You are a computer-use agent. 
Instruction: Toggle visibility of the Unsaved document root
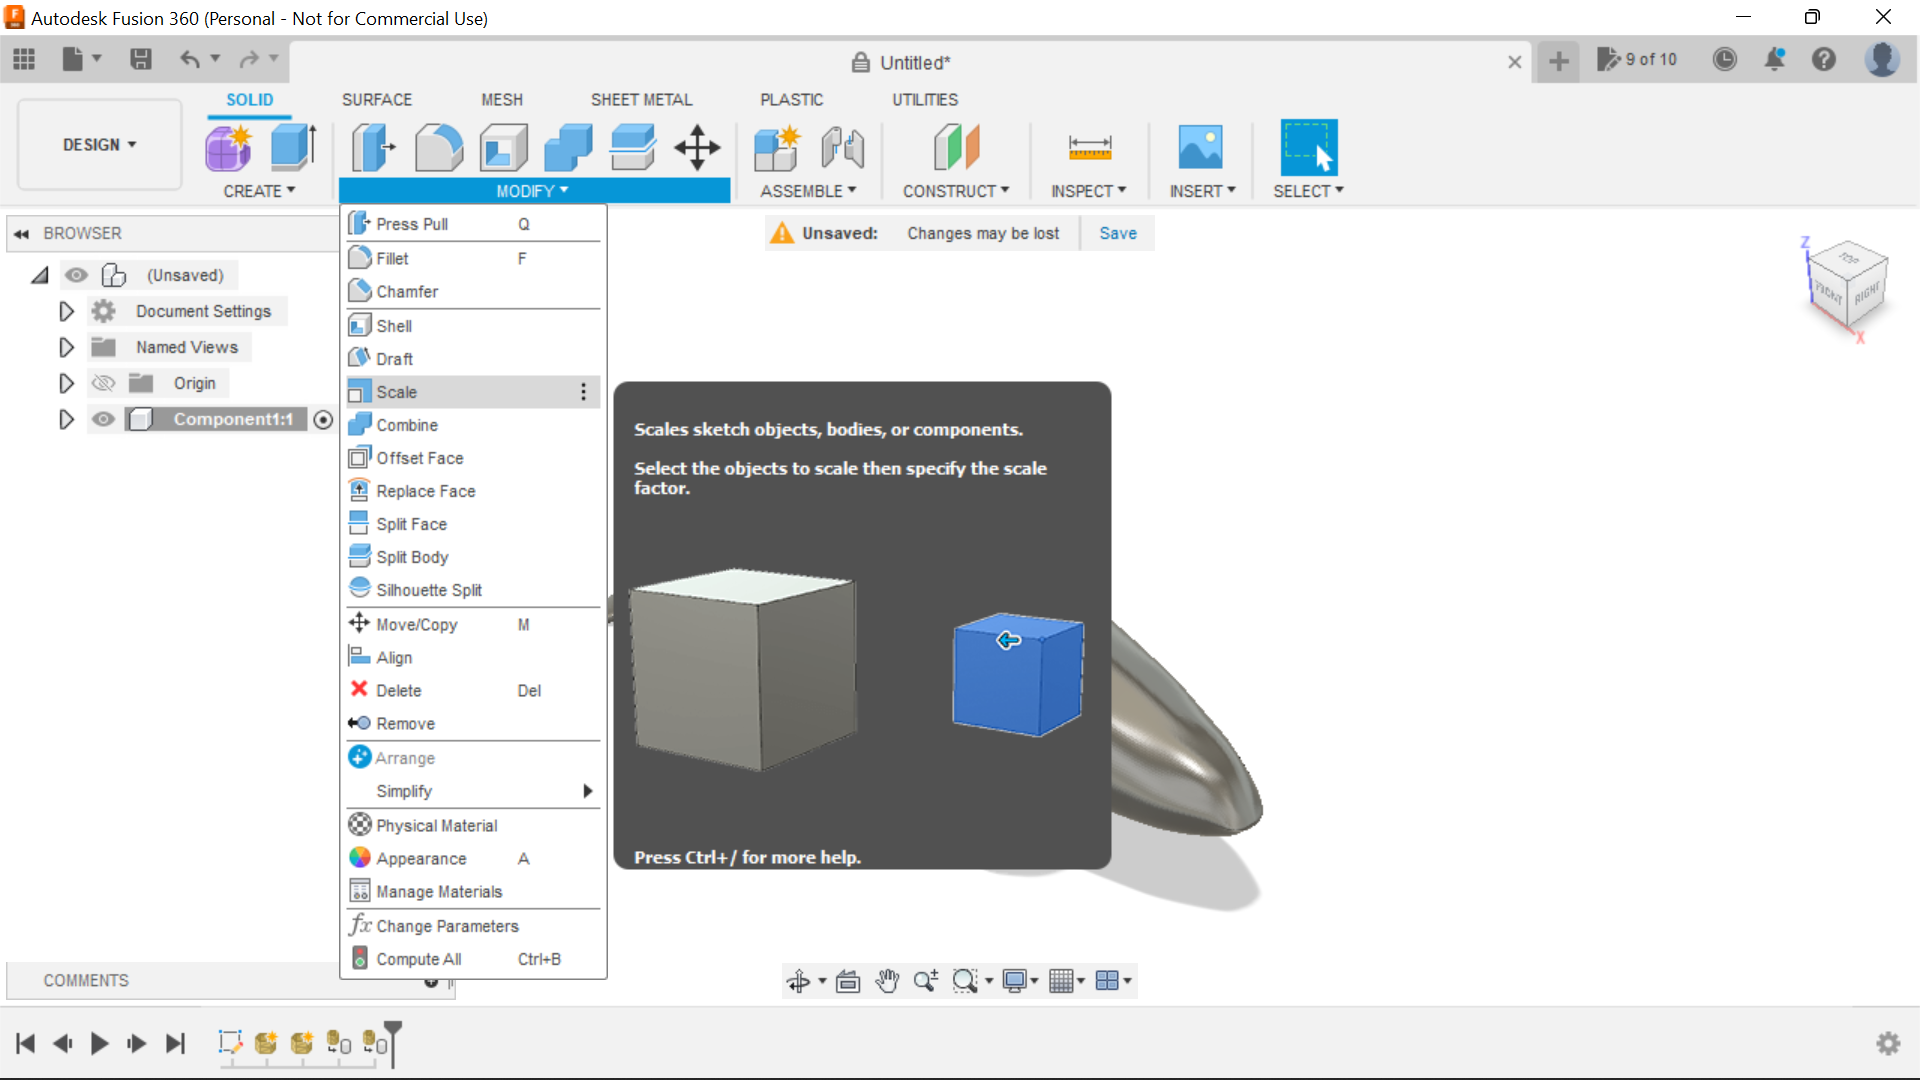pos(77,275)
